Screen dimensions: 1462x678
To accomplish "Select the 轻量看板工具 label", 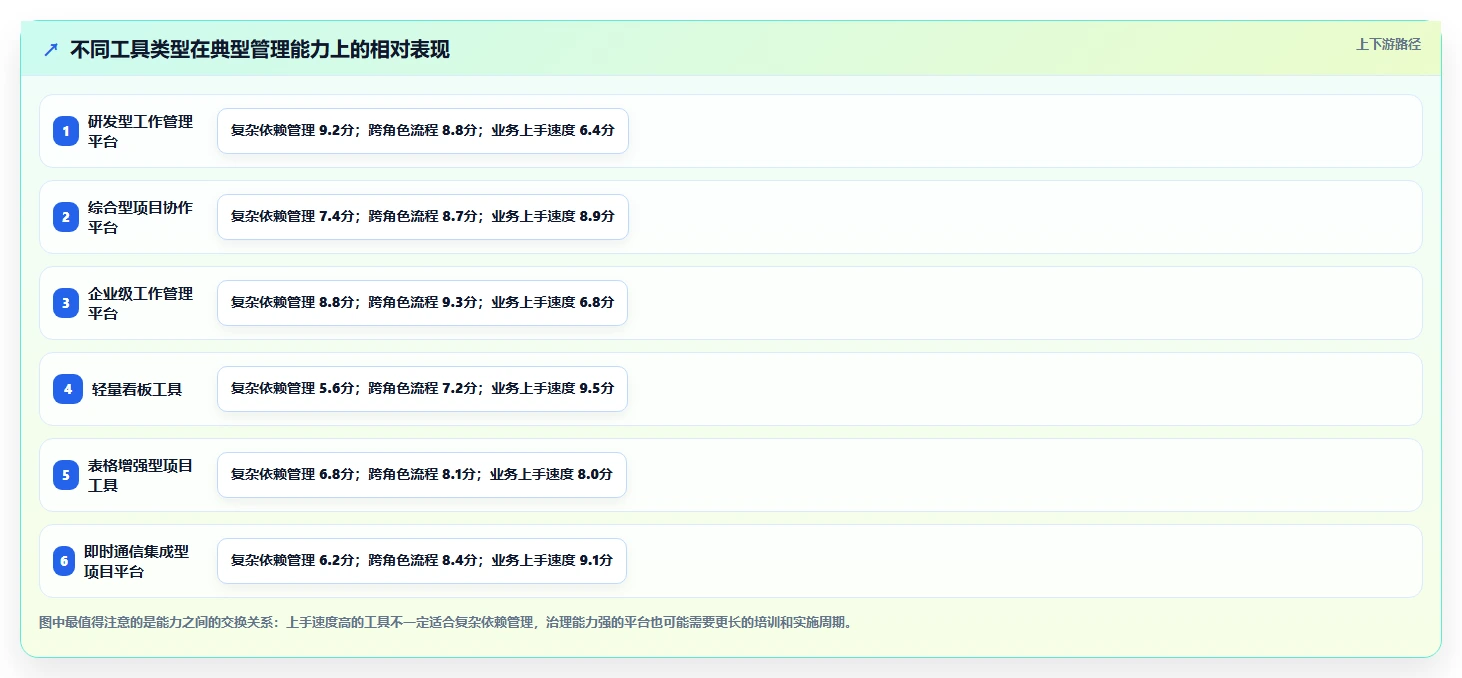I will coord(137,389).
